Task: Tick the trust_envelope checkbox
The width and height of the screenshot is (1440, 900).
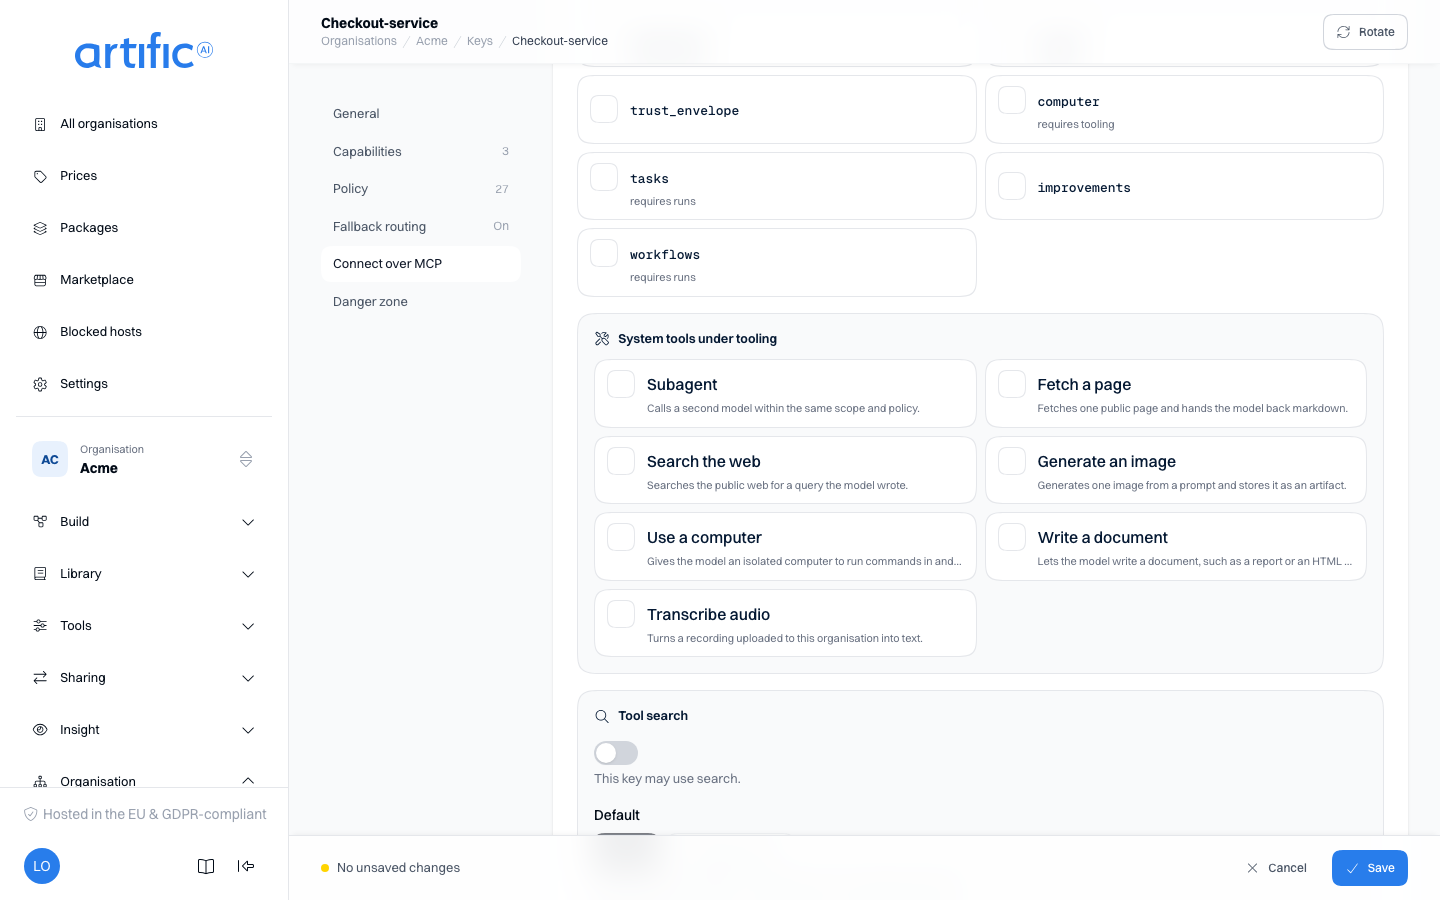Action: point(604,109)
